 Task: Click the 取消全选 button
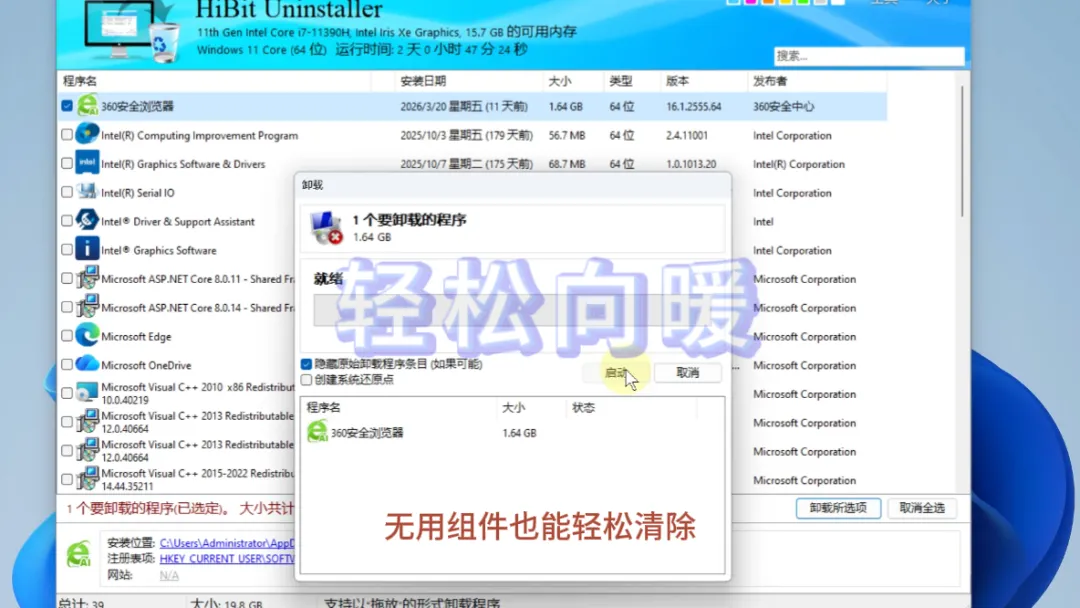click(922, 508)
